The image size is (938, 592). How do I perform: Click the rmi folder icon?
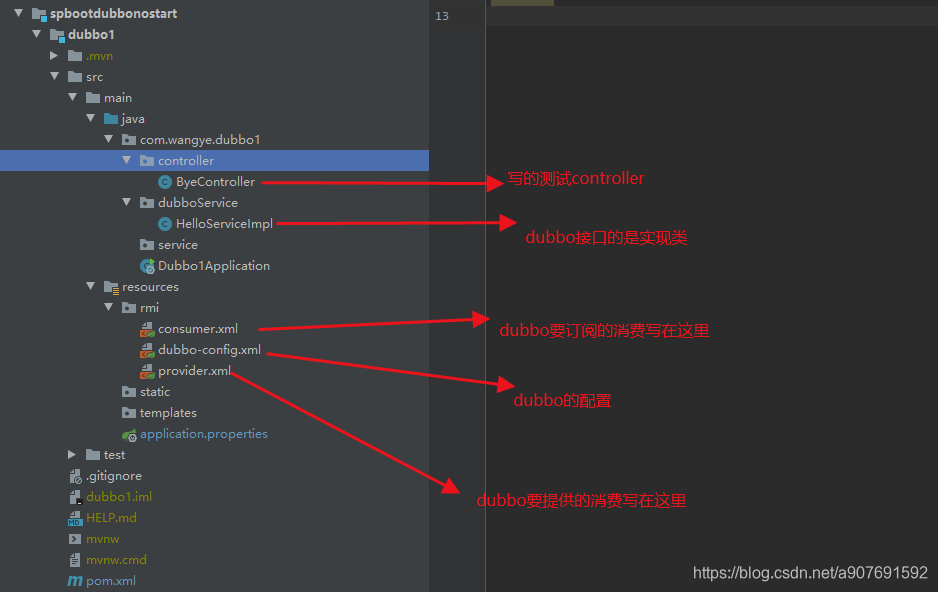coord(129,307)
